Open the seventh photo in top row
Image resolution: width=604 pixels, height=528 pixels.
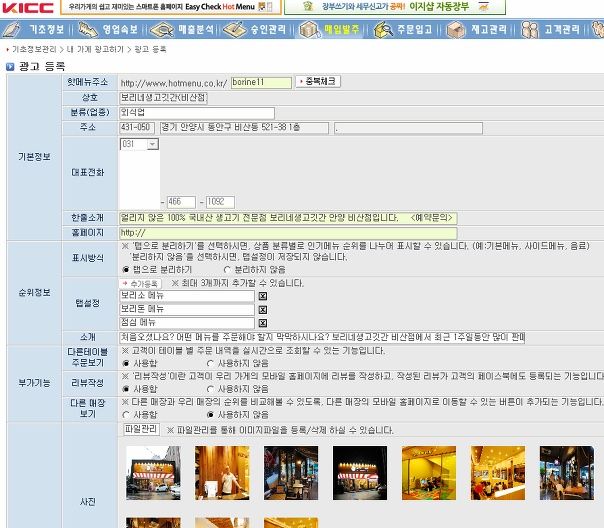click(x=567, y=473)
